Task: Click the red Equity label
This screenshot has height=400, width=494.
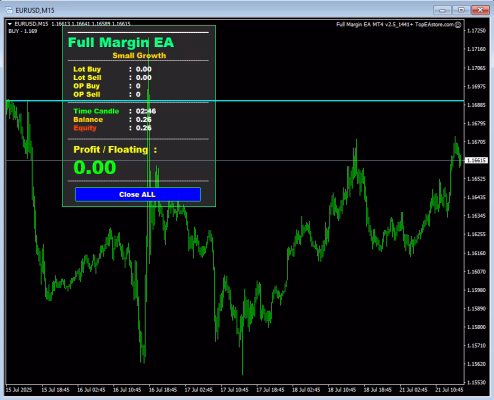Action: [x=85, y=128]
